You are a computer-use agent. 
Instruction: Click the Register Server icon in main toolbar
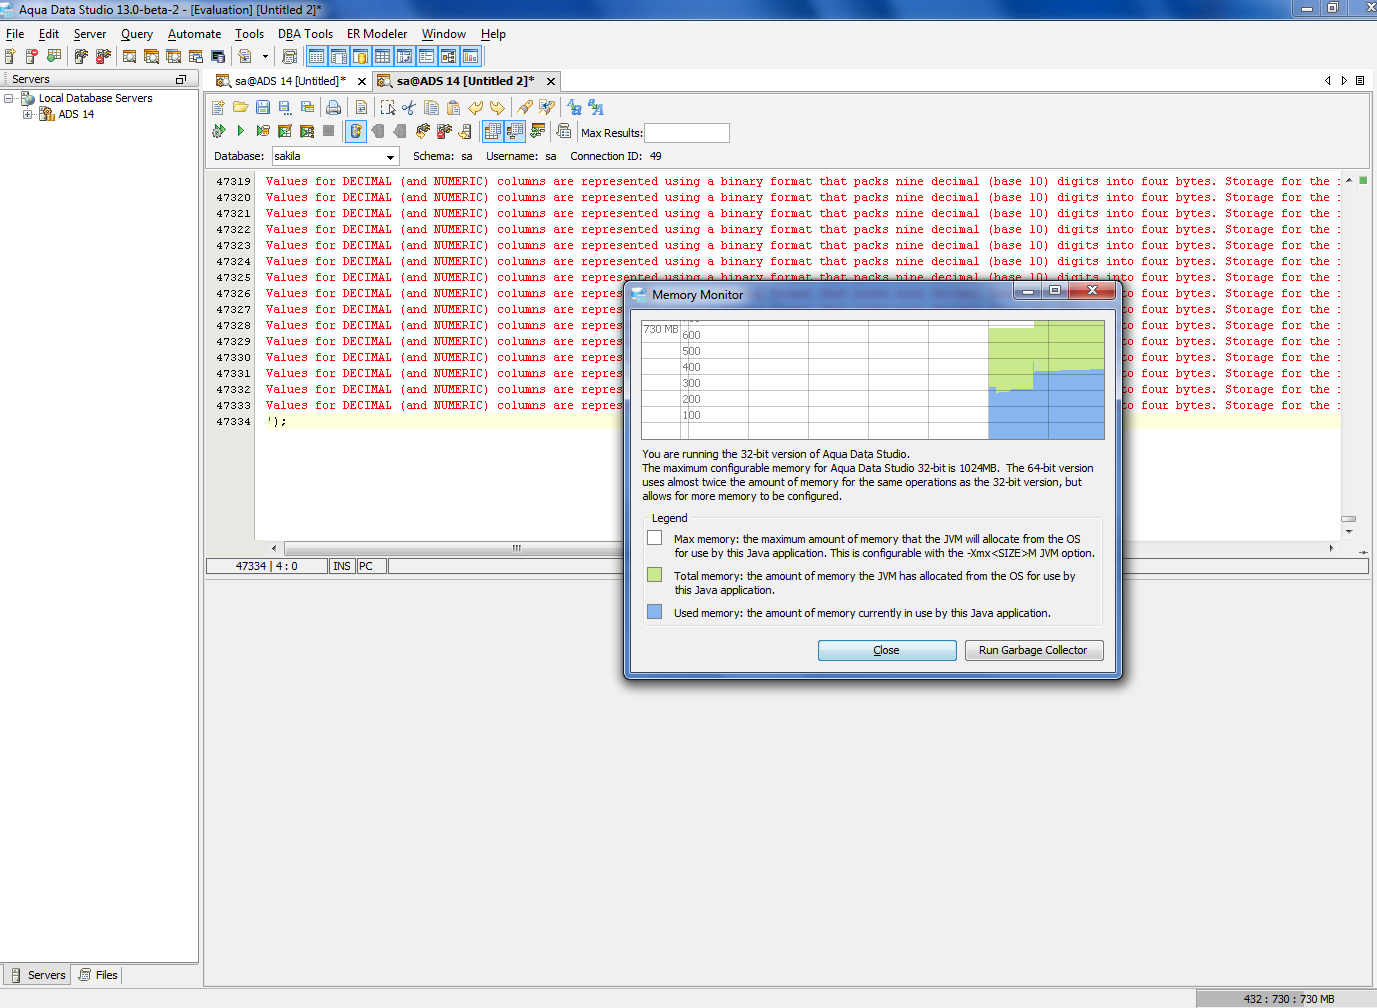tap(9, 57)
